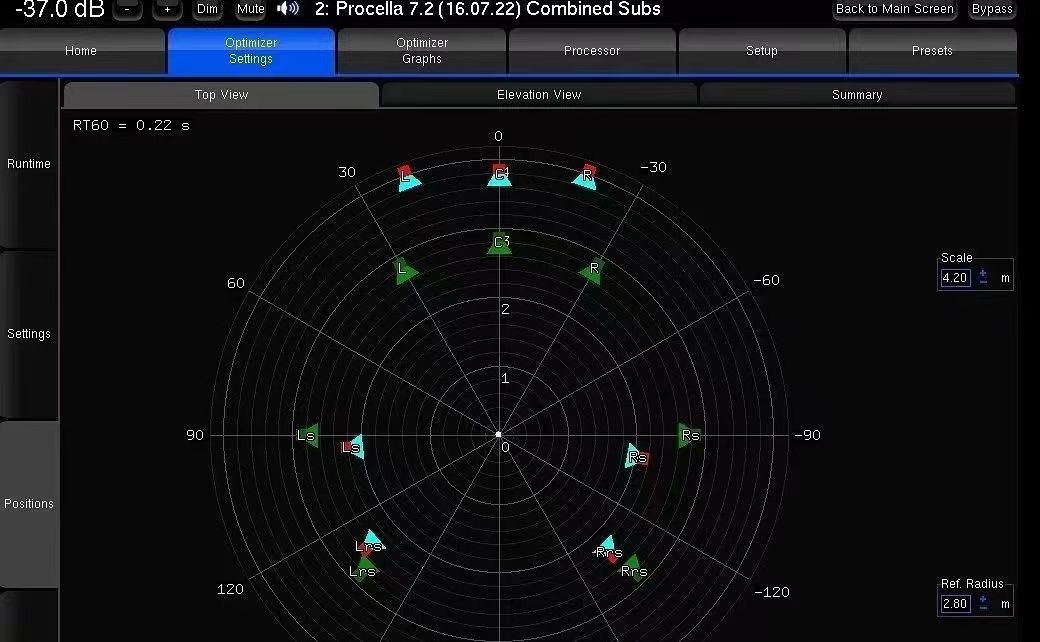Viewport: 1040px width, 642px height.
Task: Click the white microphone dot at plot center
Action: click(499, 435)
